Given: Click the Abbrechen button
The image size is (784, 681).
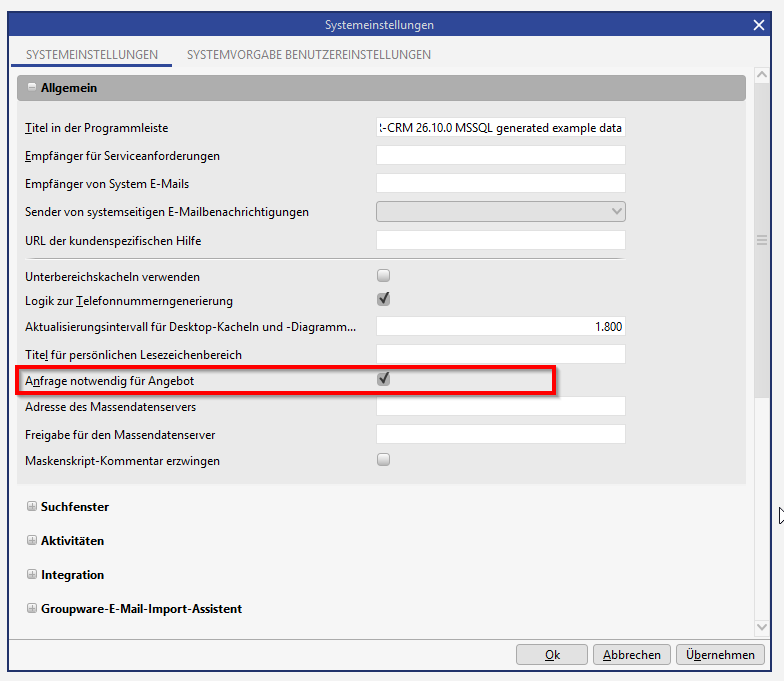Looking at the screenshot, I should [632, 654].
